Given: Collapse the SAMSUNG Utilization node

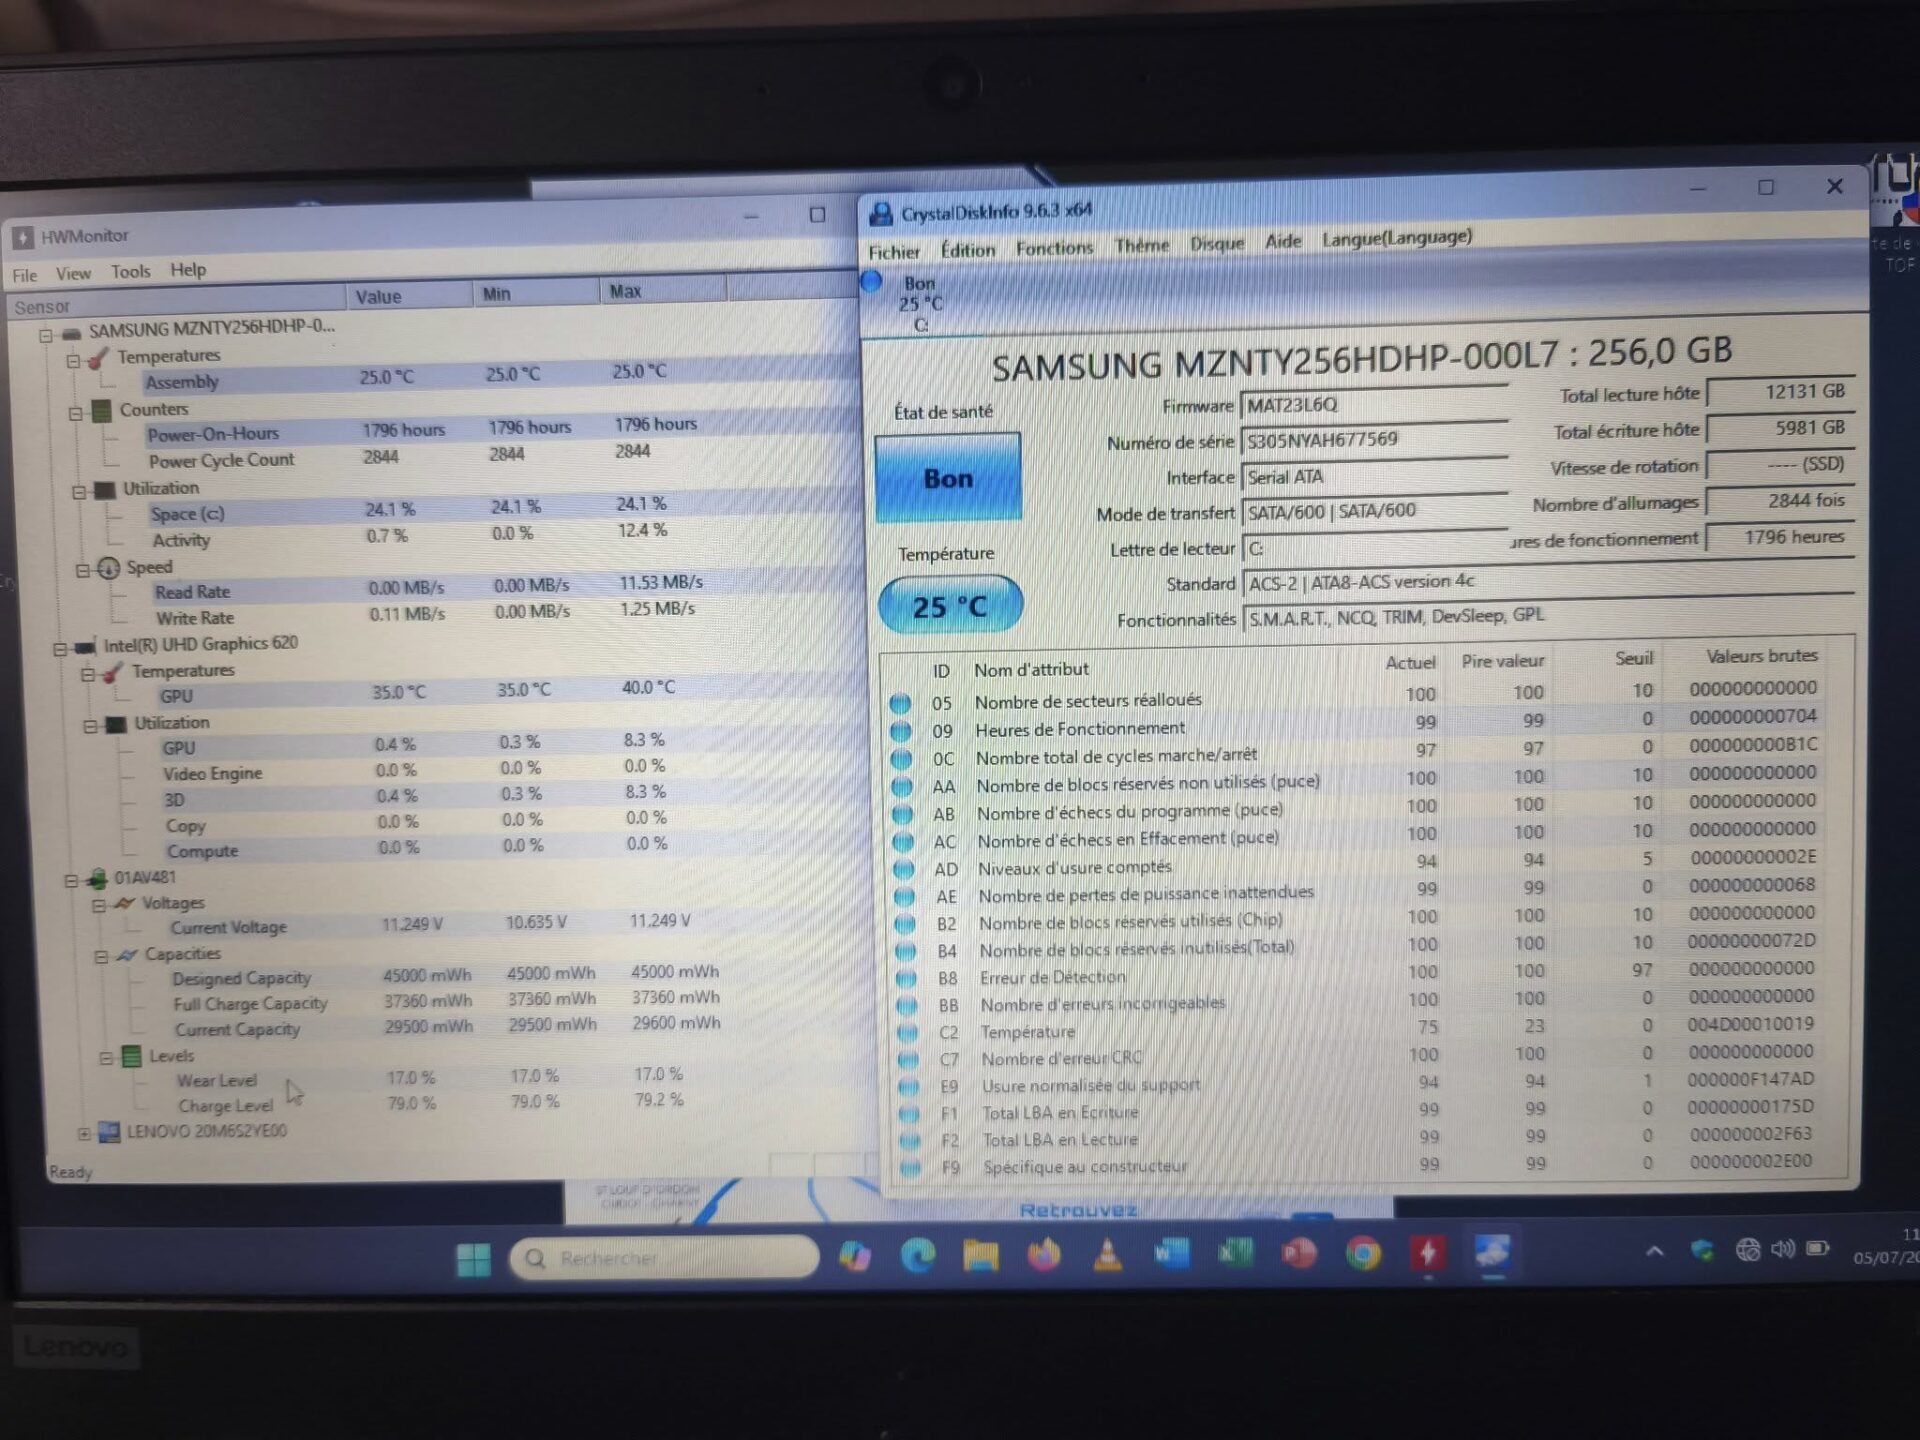Looking at the screenshot, I should pos(79,491).
